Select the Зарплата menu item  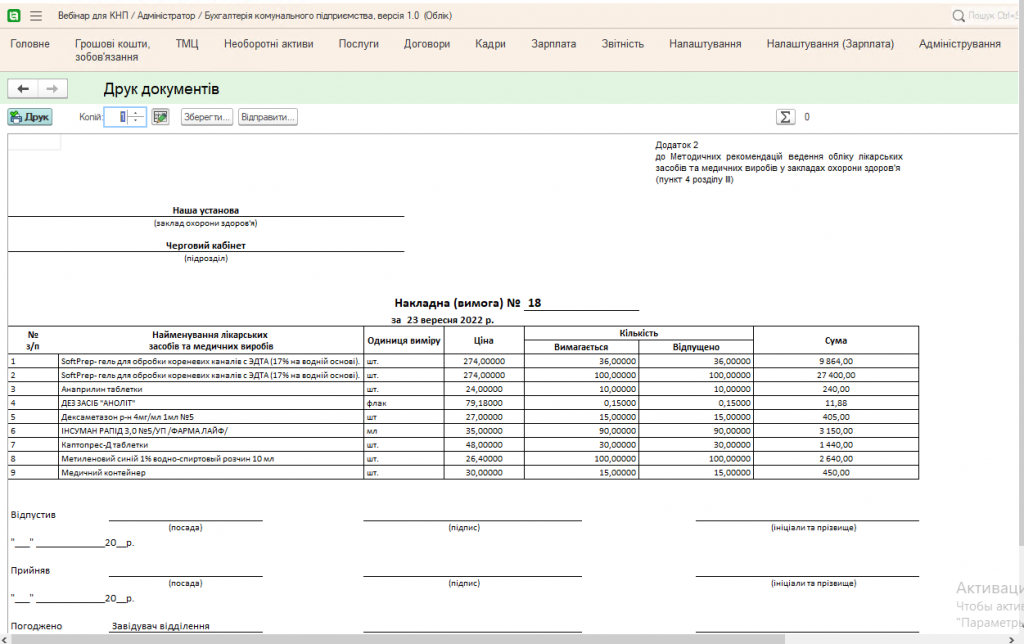click(553, 44)
